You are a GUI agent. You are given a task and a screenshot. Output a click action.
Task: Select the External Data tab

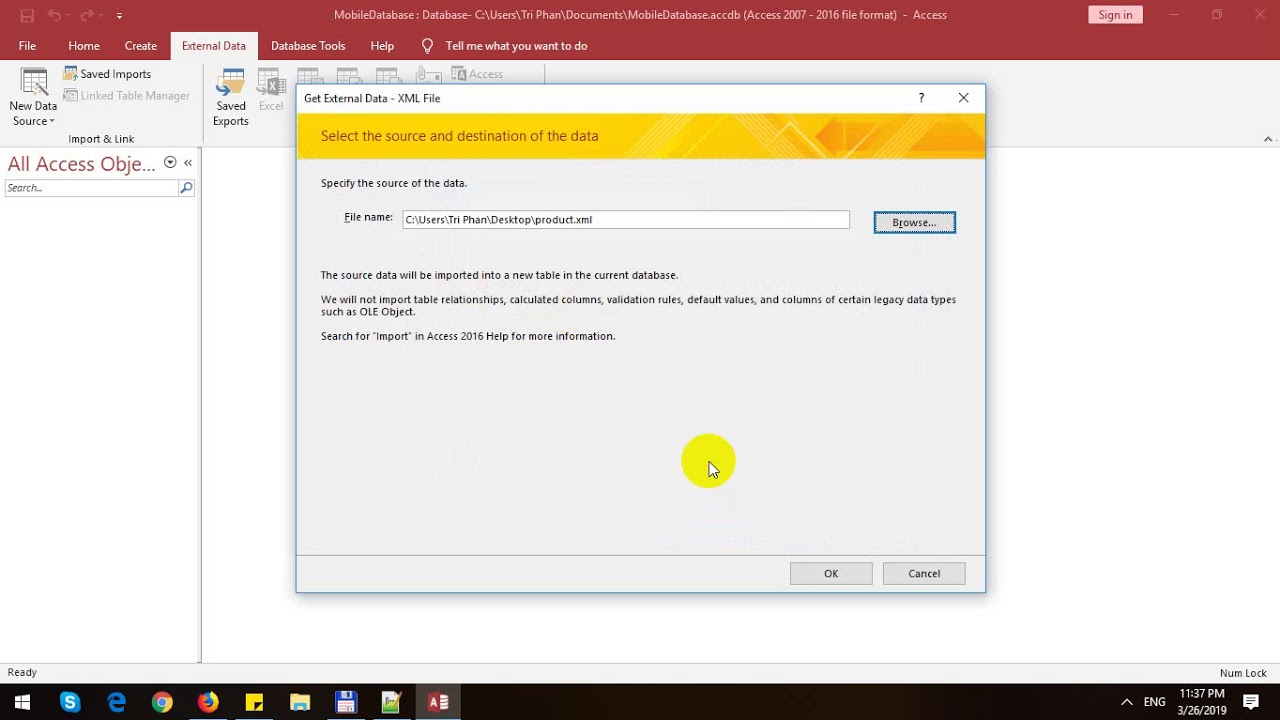point(214,46)
